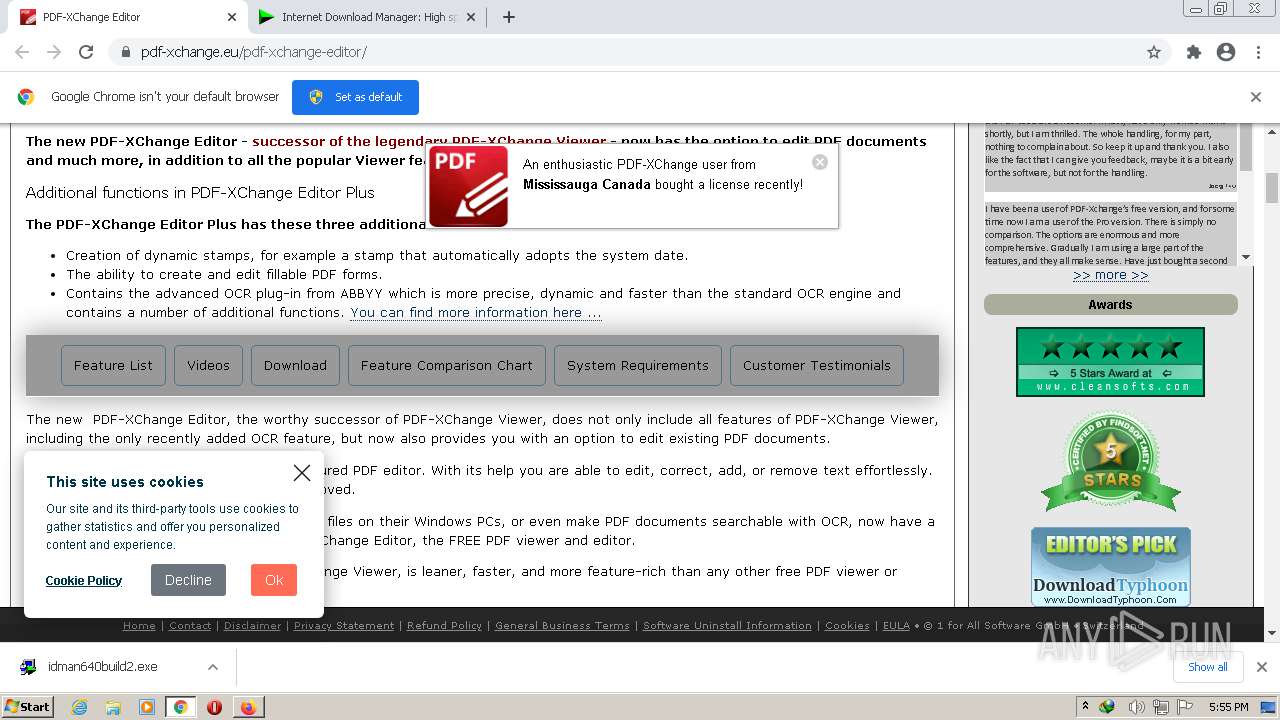Screen dimensions: 1280x720
Task: Close the PDF-XChange Editor tab
Action: click(232, 17)
